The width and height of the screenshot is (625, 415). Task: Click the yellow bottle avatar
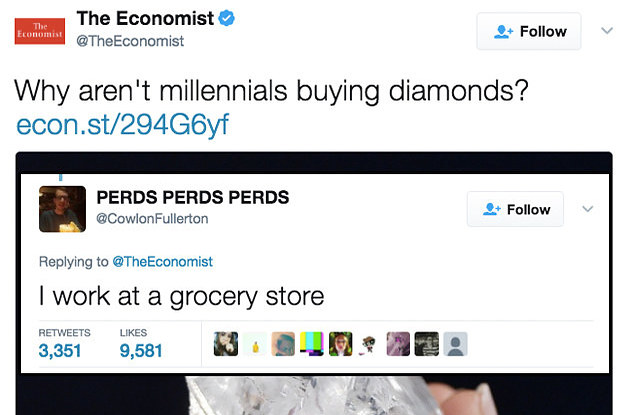(254, 343)
